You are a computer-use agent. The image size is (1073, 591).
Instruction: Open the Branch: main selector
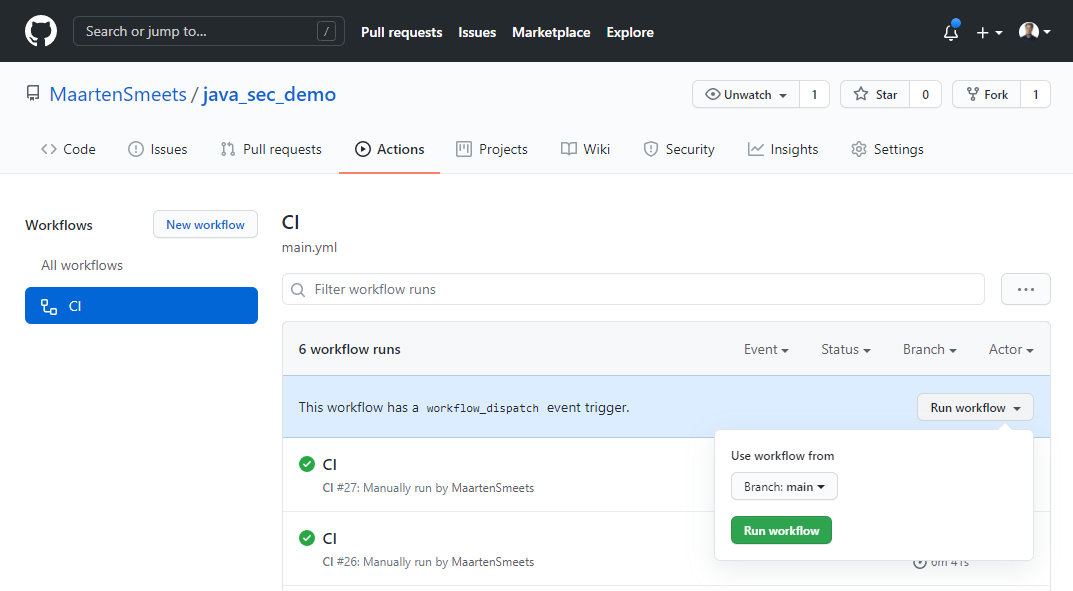784,487
